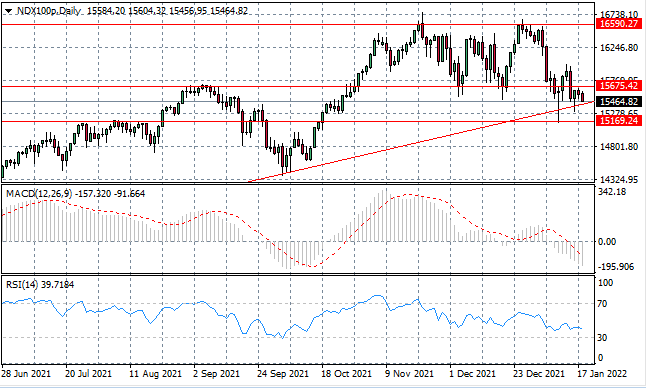
Task: Click the 14324.95 price scale value
Action: pyautogui.click(x=619, y=180)
